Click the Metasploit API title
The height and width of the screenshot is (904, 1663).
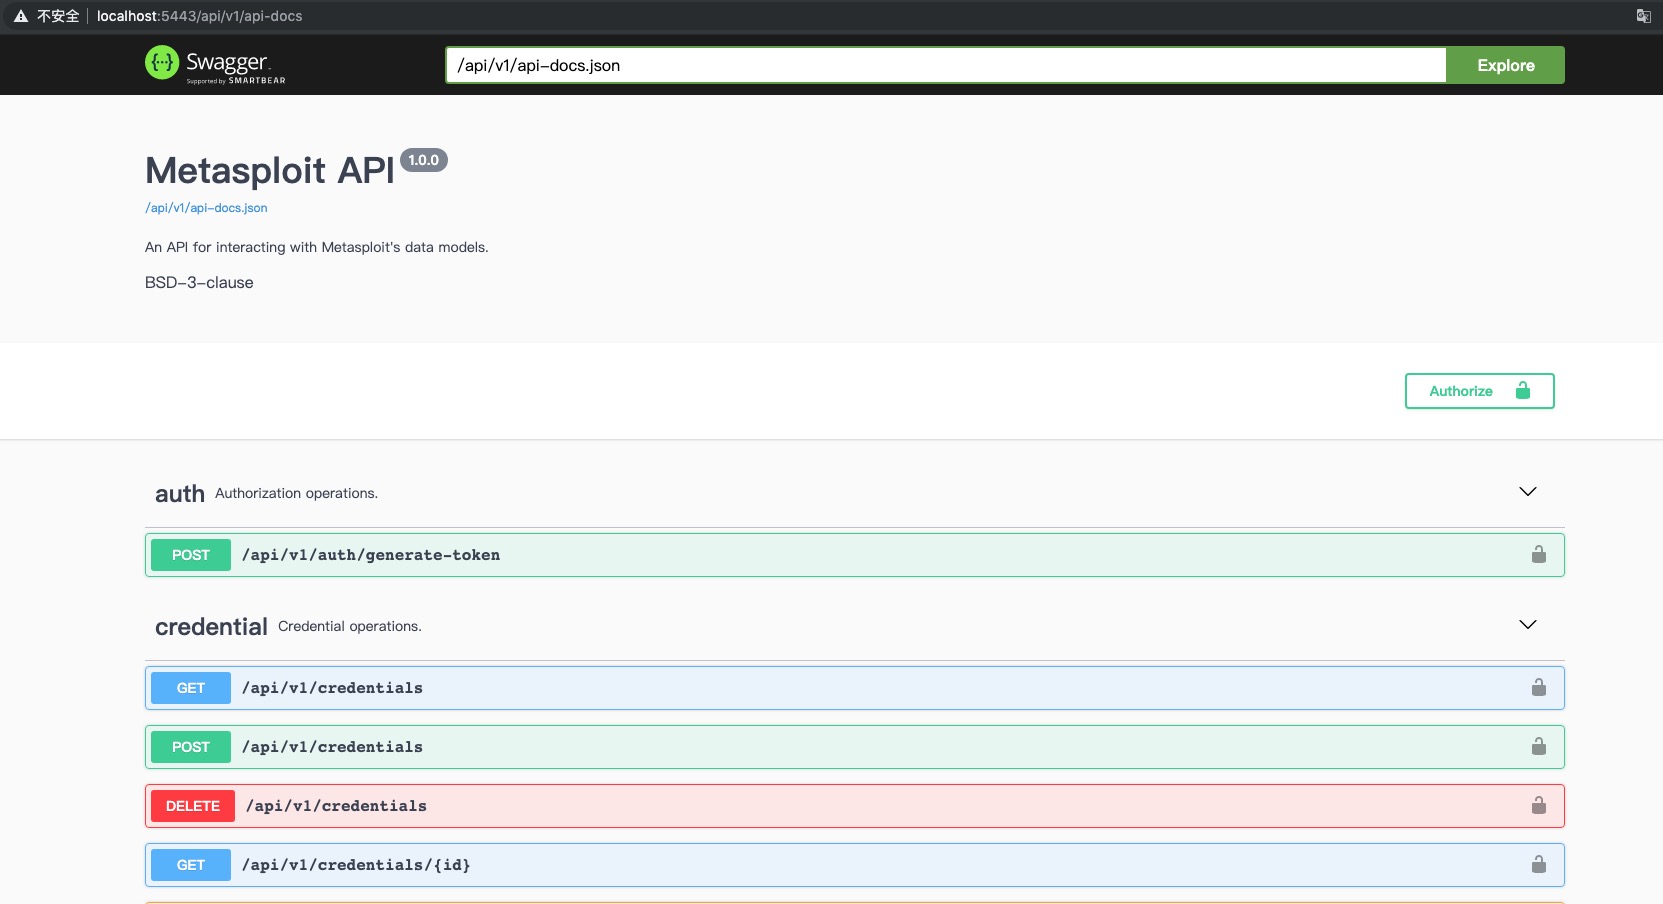coord(270,171)
